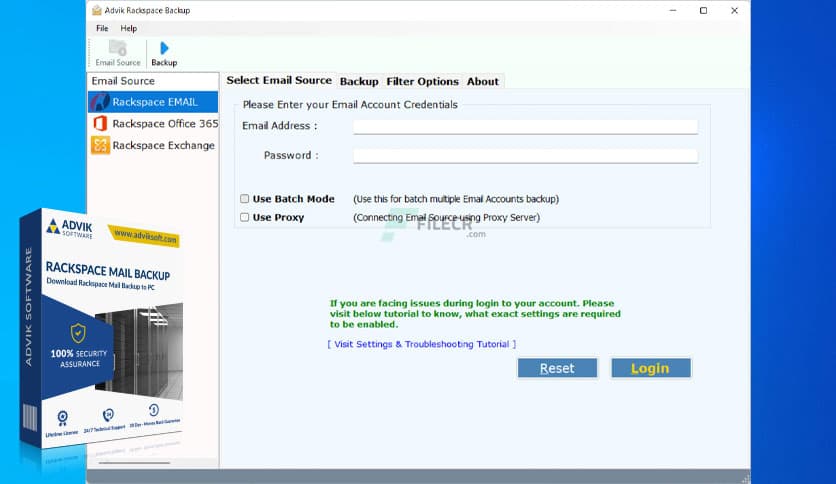Select Rackspace Office 365 text in source list
This screenshot has height=484, width=836.
point(165,124)
